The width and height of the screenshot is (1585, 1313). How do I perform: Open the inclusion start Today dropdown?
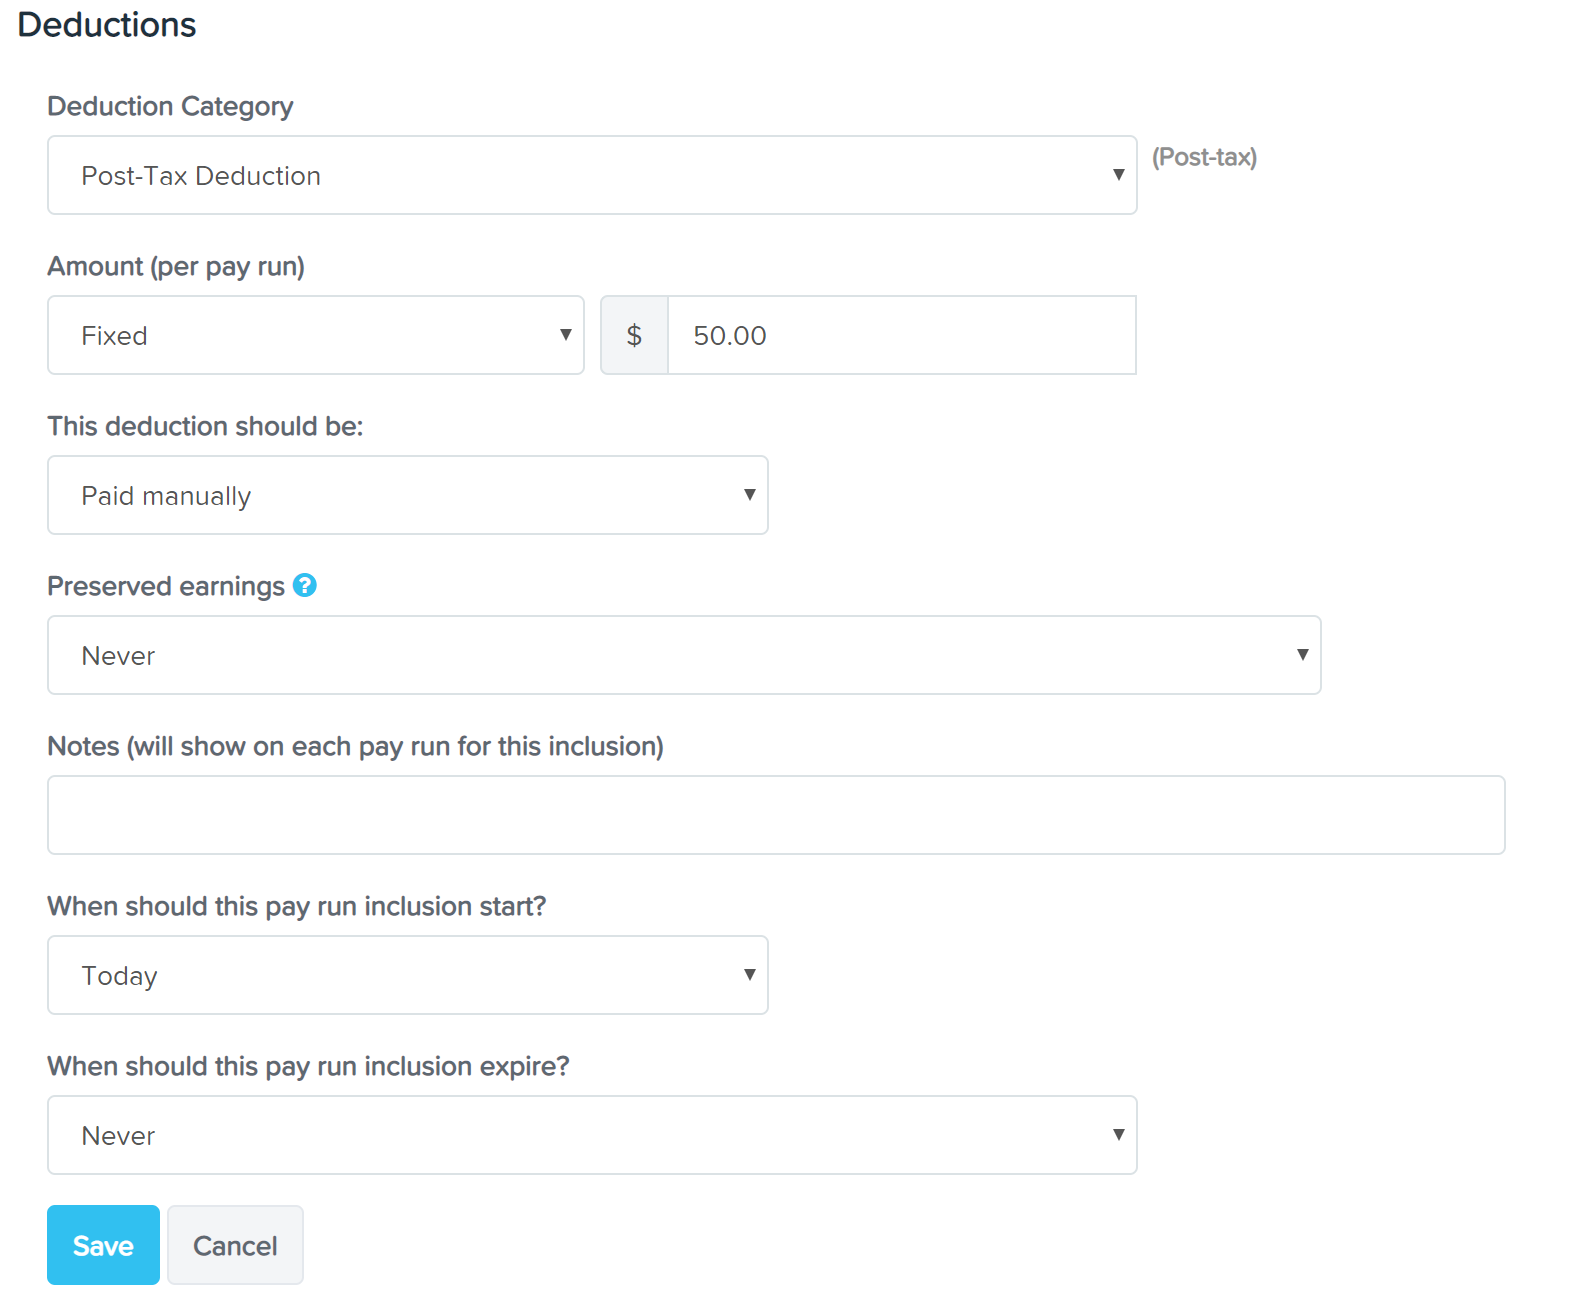pos(408,975)
